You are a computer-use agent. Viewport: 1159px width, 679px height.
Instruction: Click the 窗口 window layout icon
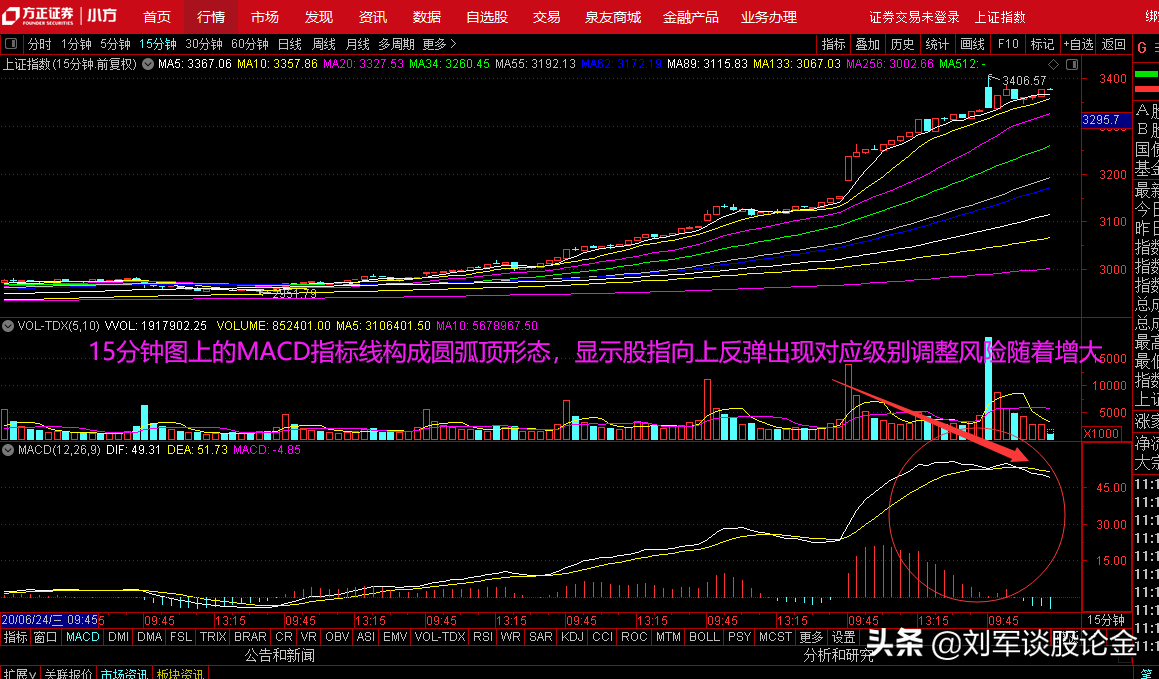tap(44, 636)
